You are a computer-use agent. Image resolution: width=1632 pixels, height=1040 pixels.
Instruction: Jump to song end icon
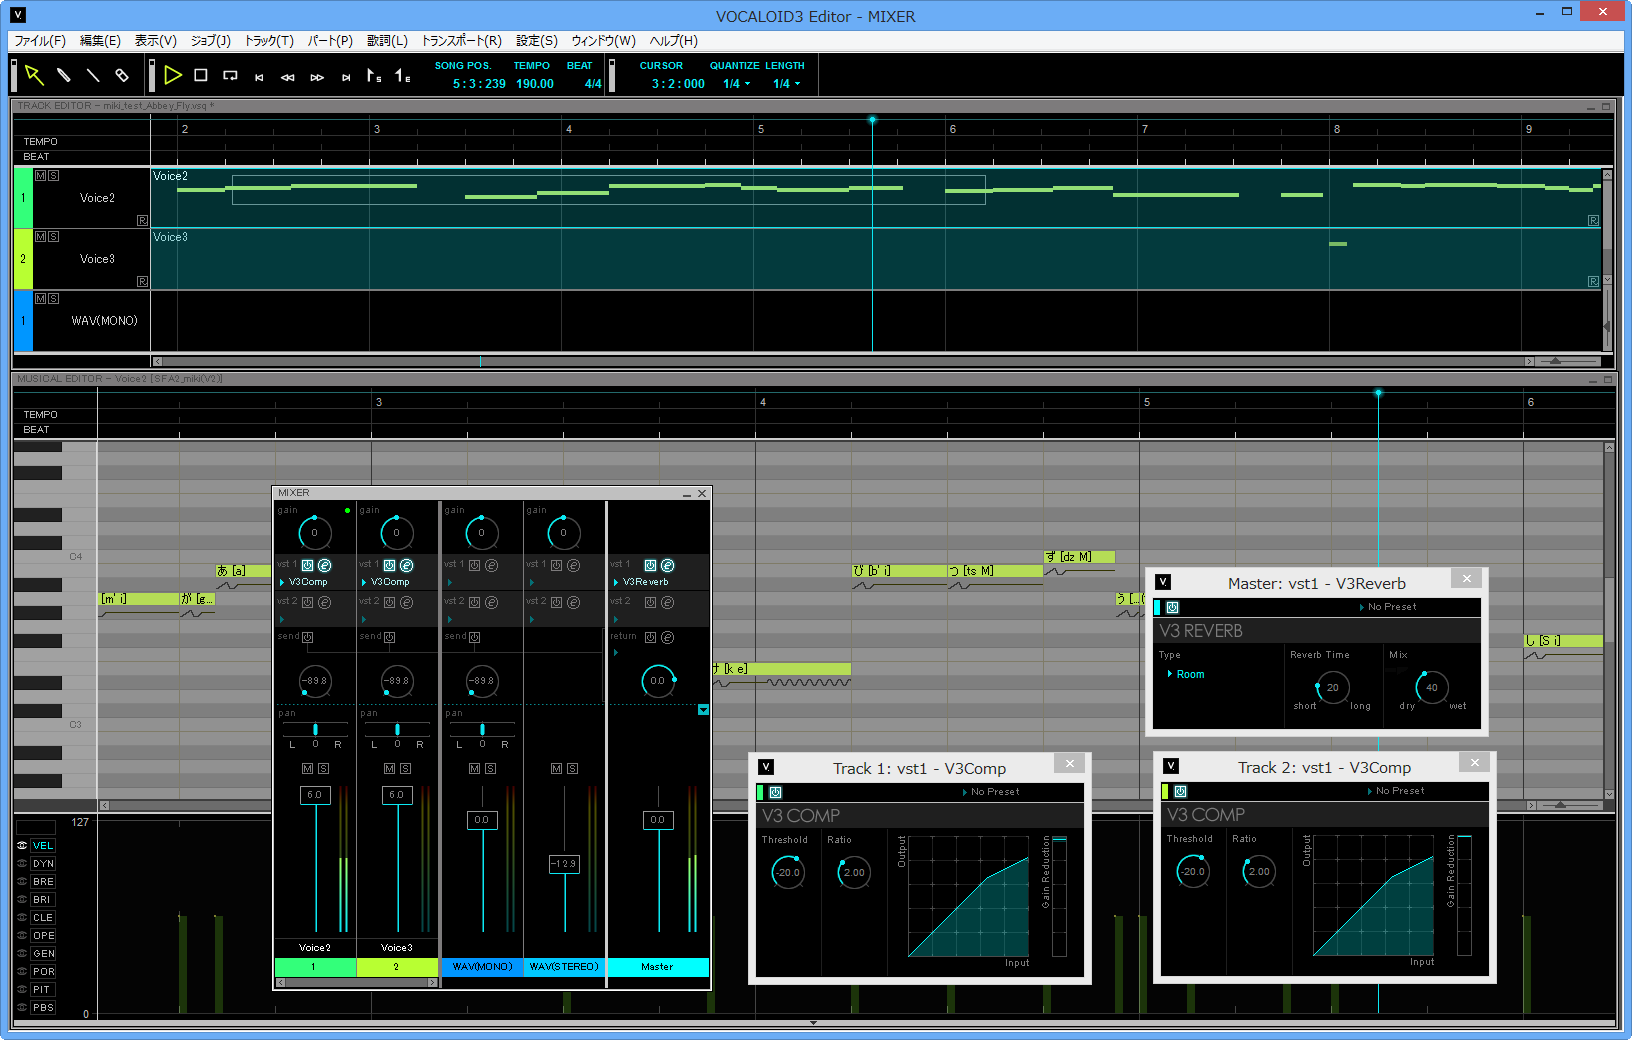click(x=346, y=77)
